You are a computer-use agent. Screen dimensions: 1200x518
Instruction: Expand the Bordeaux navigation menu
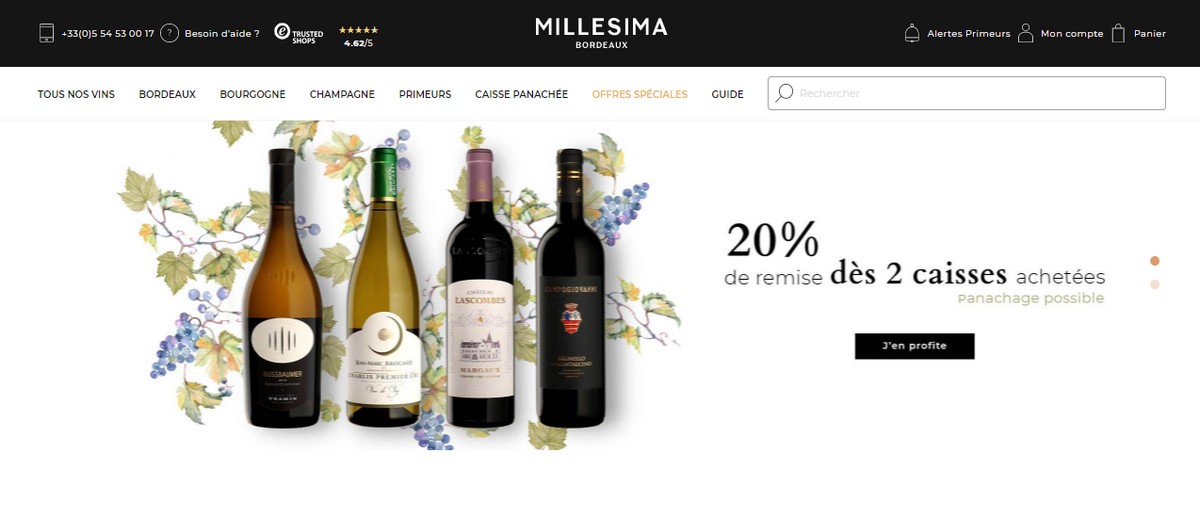167,94
